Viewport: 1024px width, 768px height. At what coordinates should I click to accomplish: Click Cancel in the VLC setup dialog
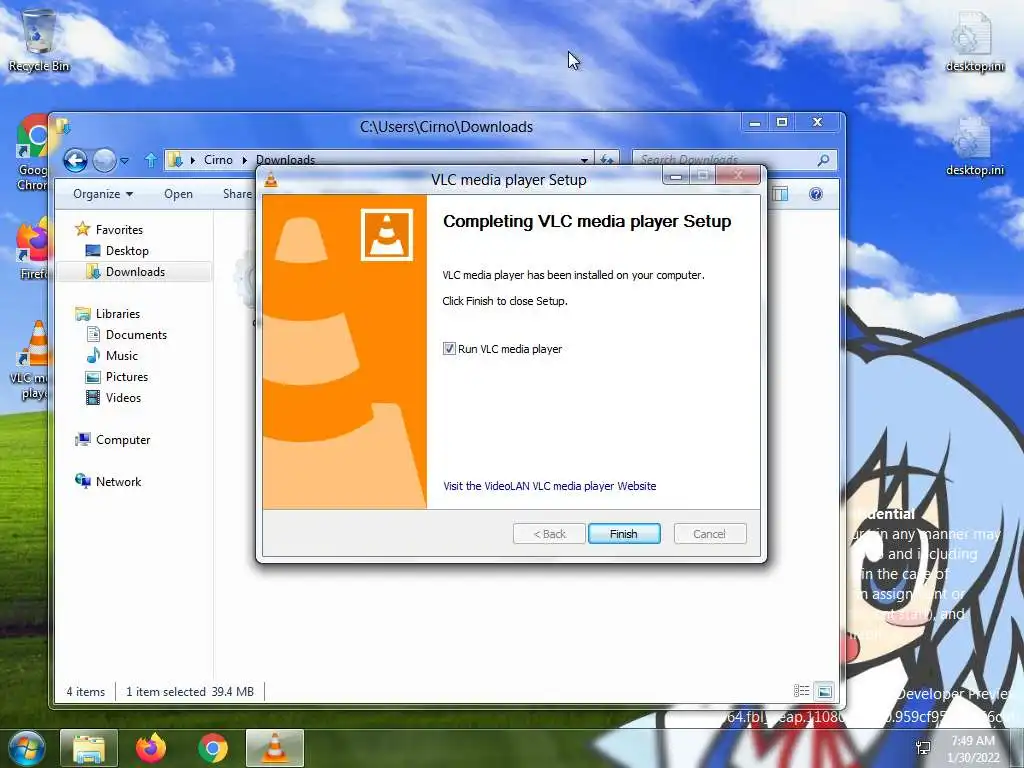(709, 534)
